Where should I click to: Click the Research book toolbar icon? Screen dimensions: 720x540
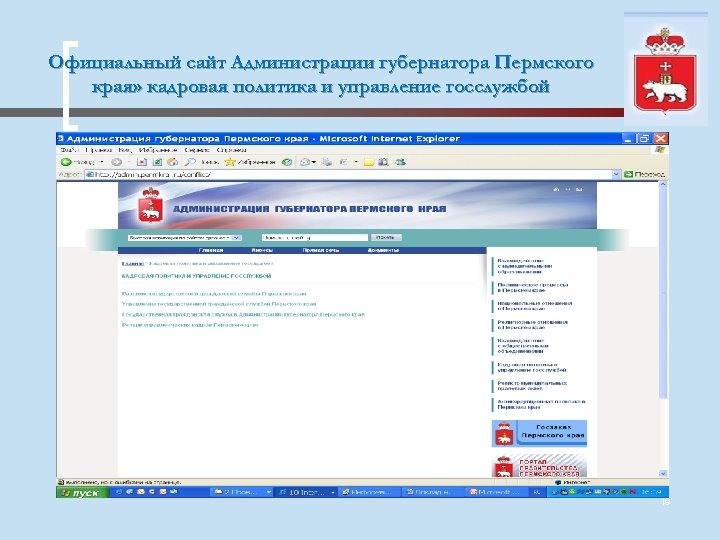[384, 162]
